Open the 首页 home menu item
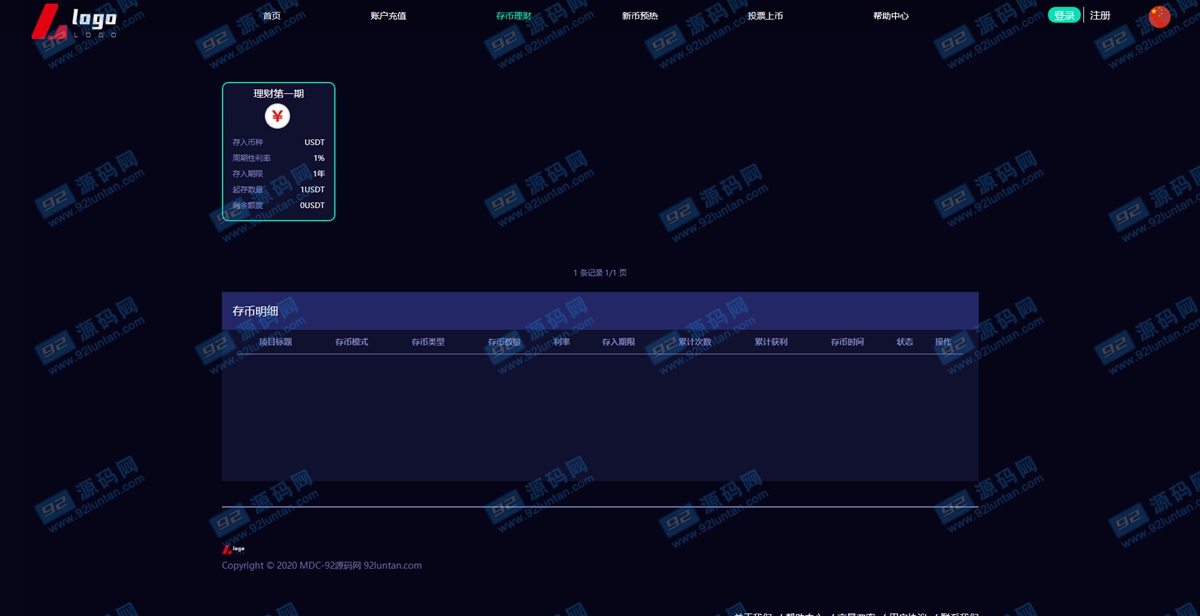The image size is (1200, 616). [271, 16]
